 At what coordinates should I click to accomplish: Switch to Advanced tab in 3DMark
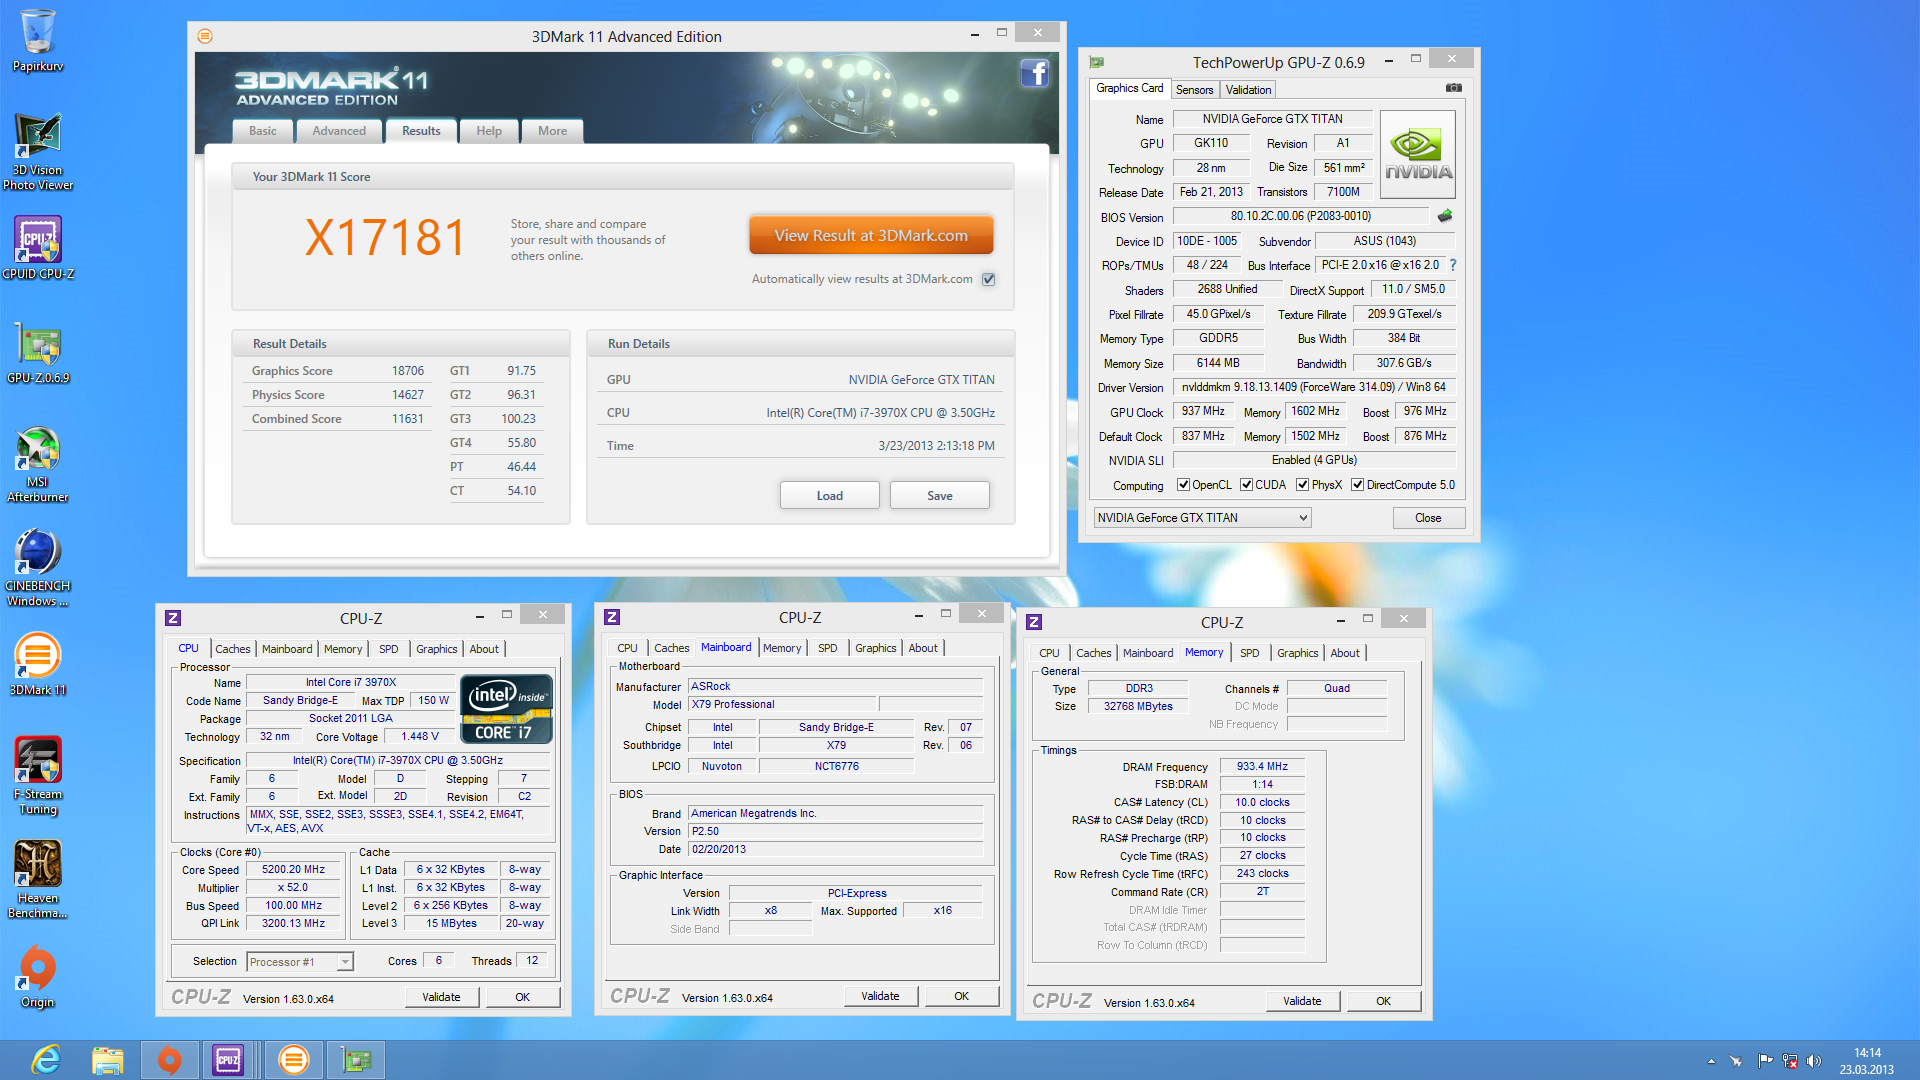point(339,131)
